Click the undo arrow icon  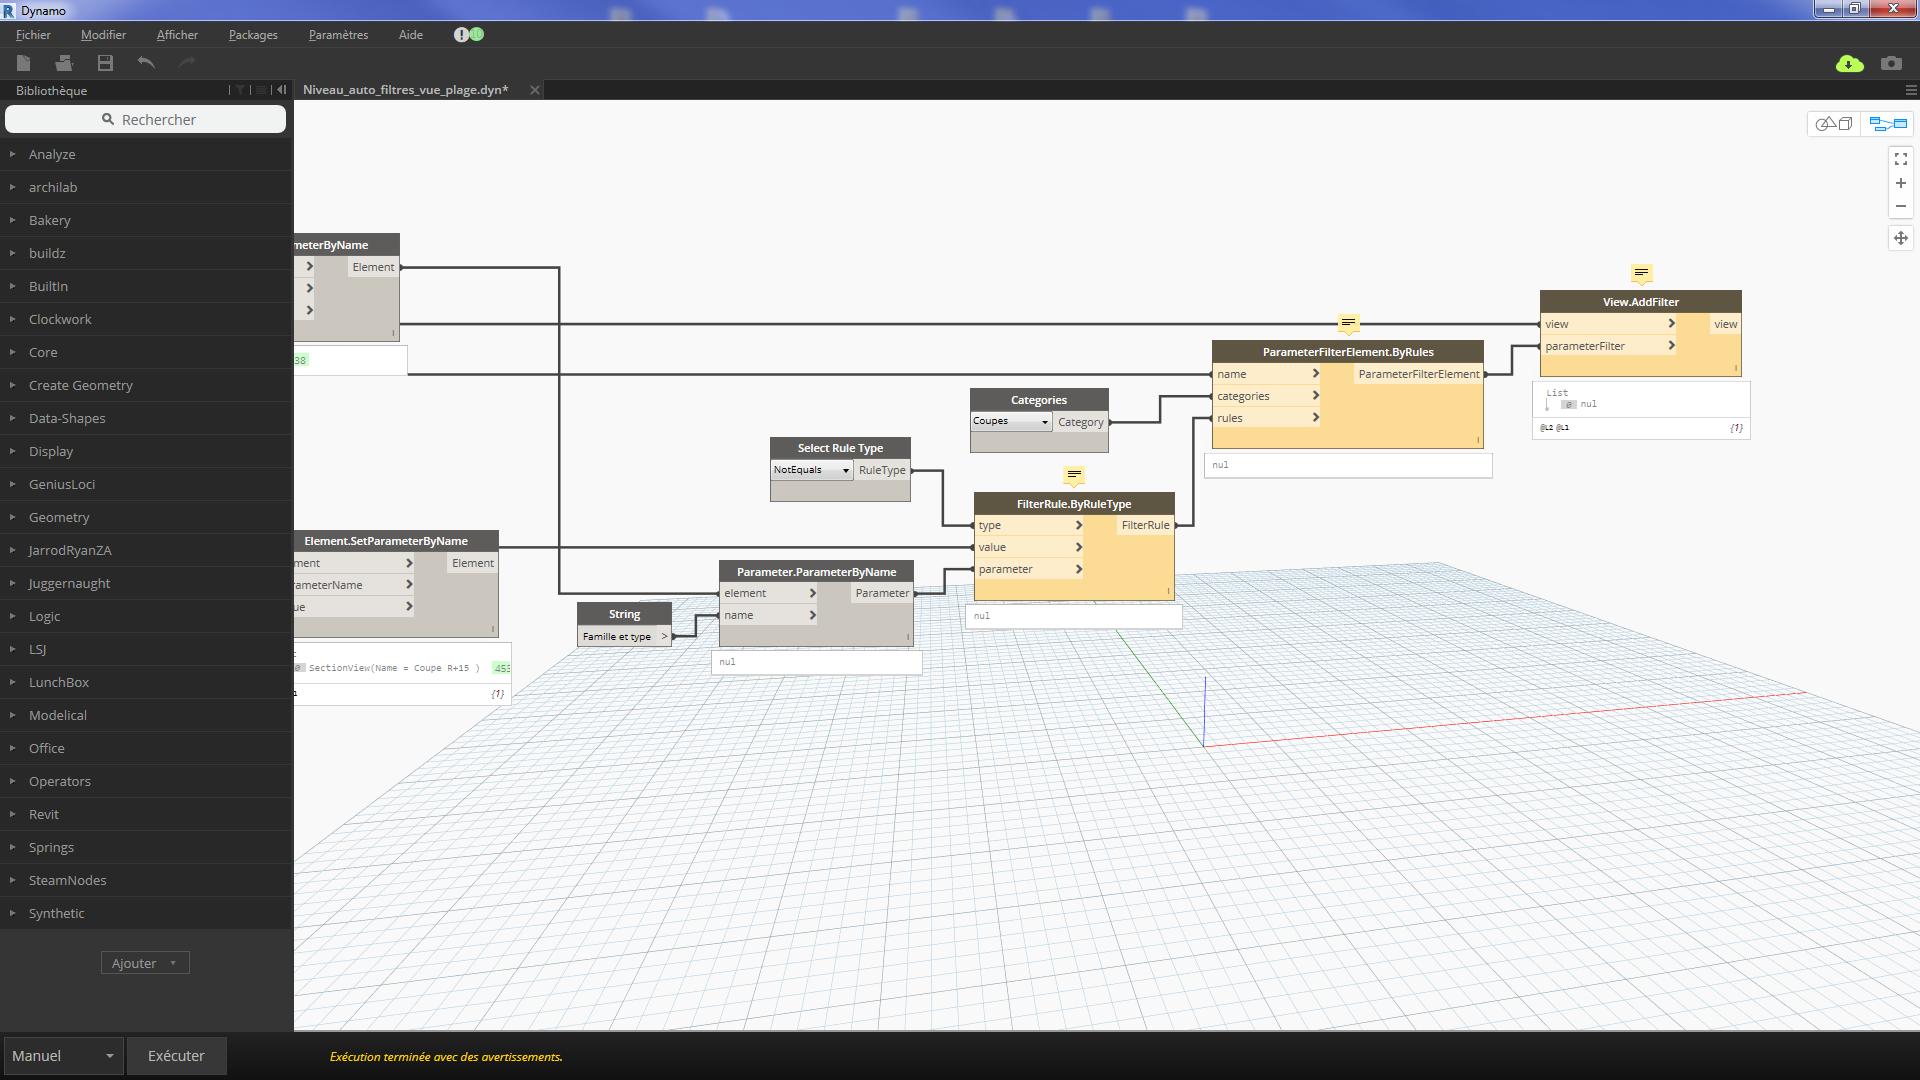tap(146, 63)
